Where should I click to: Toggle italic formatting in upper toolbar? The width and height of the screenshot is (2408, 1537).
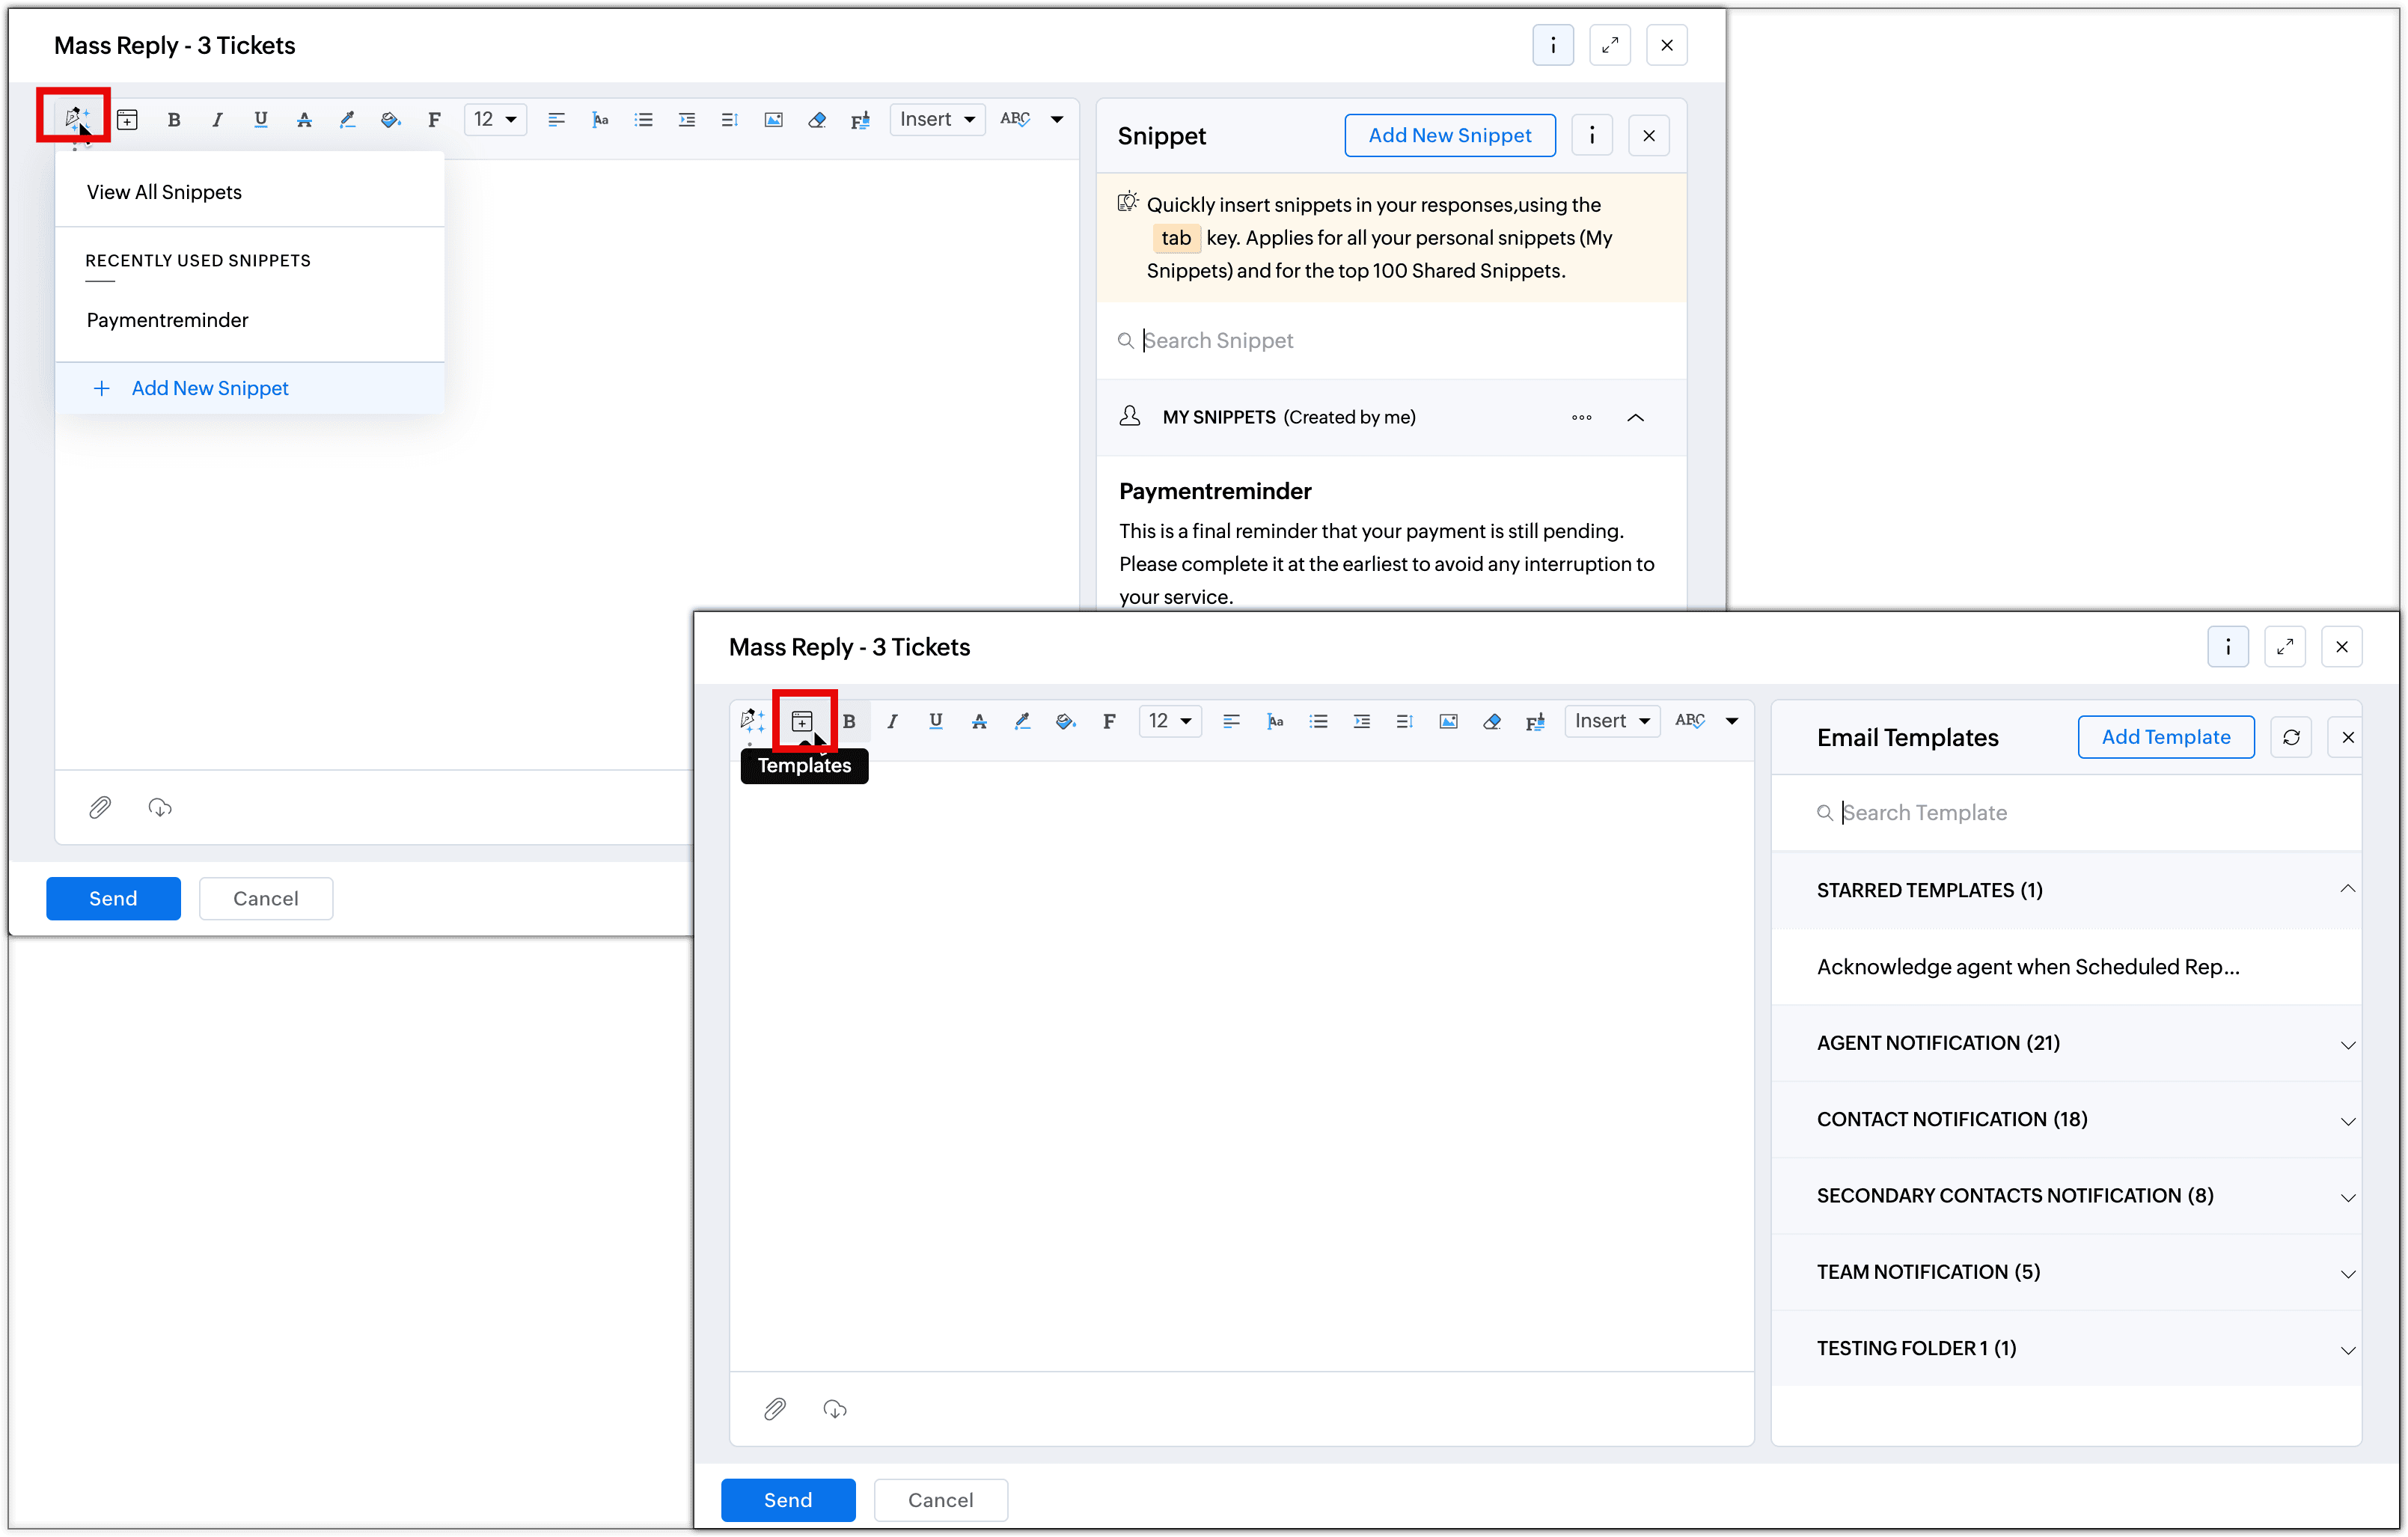pos(217,120)
